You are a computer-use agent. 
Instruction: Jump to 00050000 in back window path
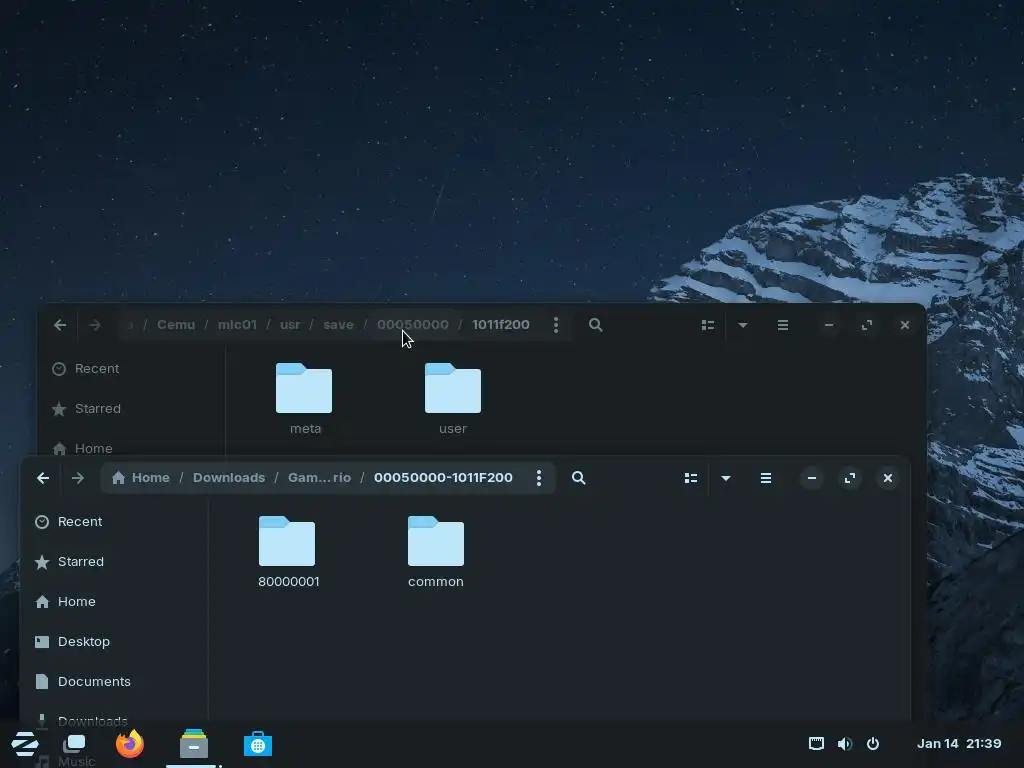point(413,325)
